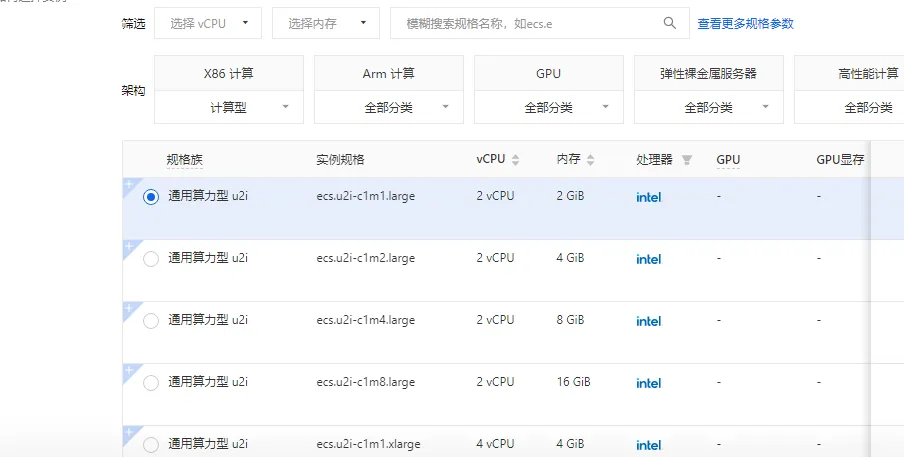The width and height of the screenshot is (904, 457).
Task: Select ecs.u2i-c1m8.large radio button
Action: [x=150, y=383]
